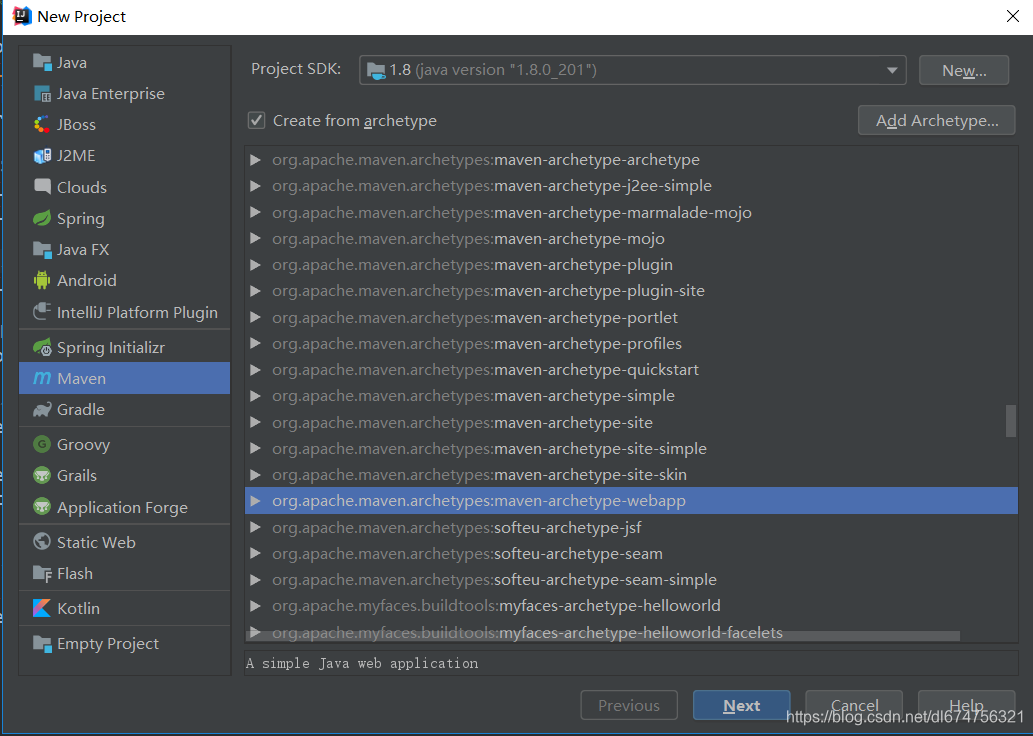The width and height of the screenshot is (1033, 736).
Task: Select the Clouds icon
Action: [x=42, y=187]
